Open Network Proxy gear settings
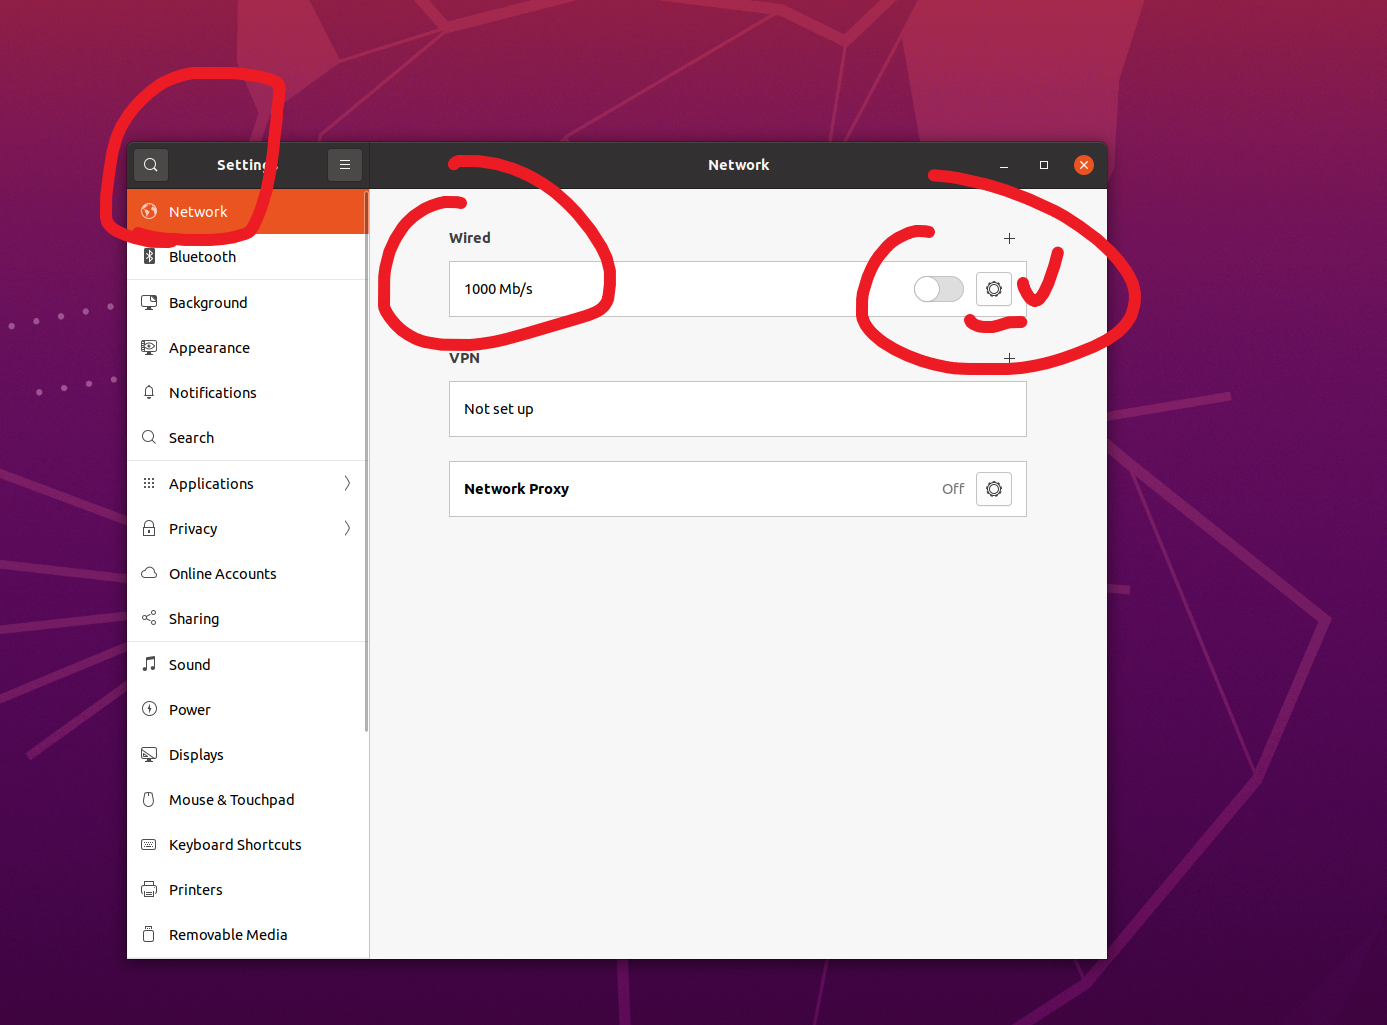This screenshot has height=1025, width=1387. pyautogui.click(x=994, y=489)
